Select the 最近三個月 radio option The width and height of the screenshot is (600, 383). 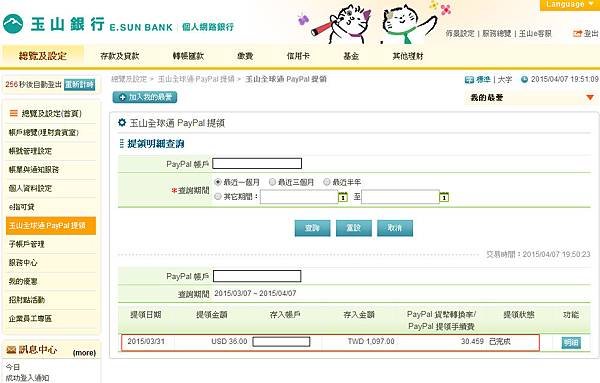(272, 182)
